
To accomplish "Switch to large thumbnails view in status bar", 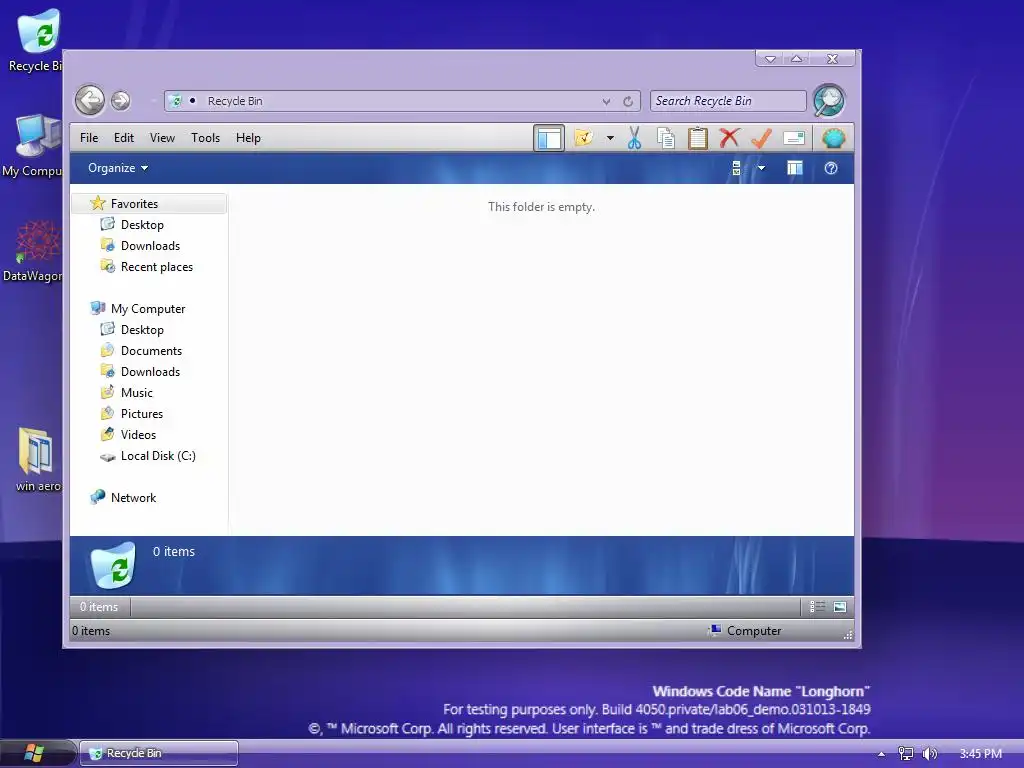I will [x=840, y=607].
